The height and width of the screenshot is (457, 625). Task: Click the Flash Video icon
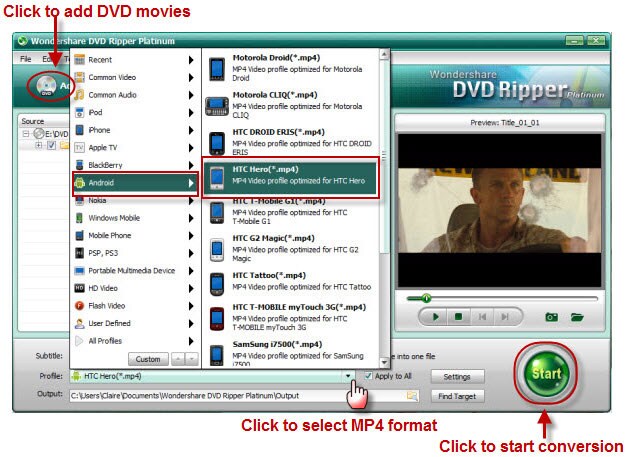[x=79, y=306]
